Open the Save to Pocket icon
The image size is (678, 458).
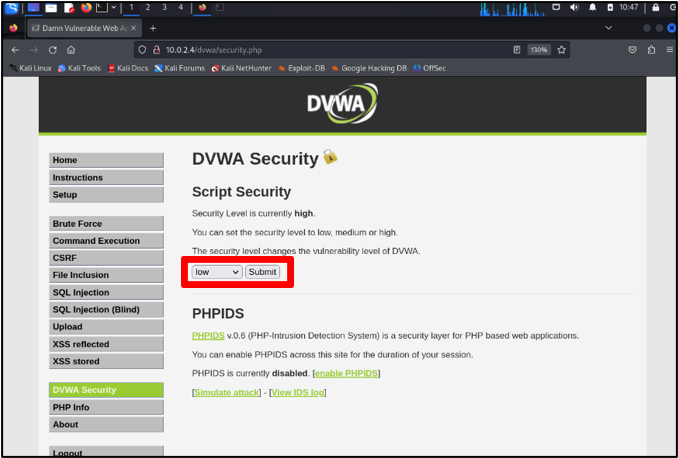click(632, 50)
